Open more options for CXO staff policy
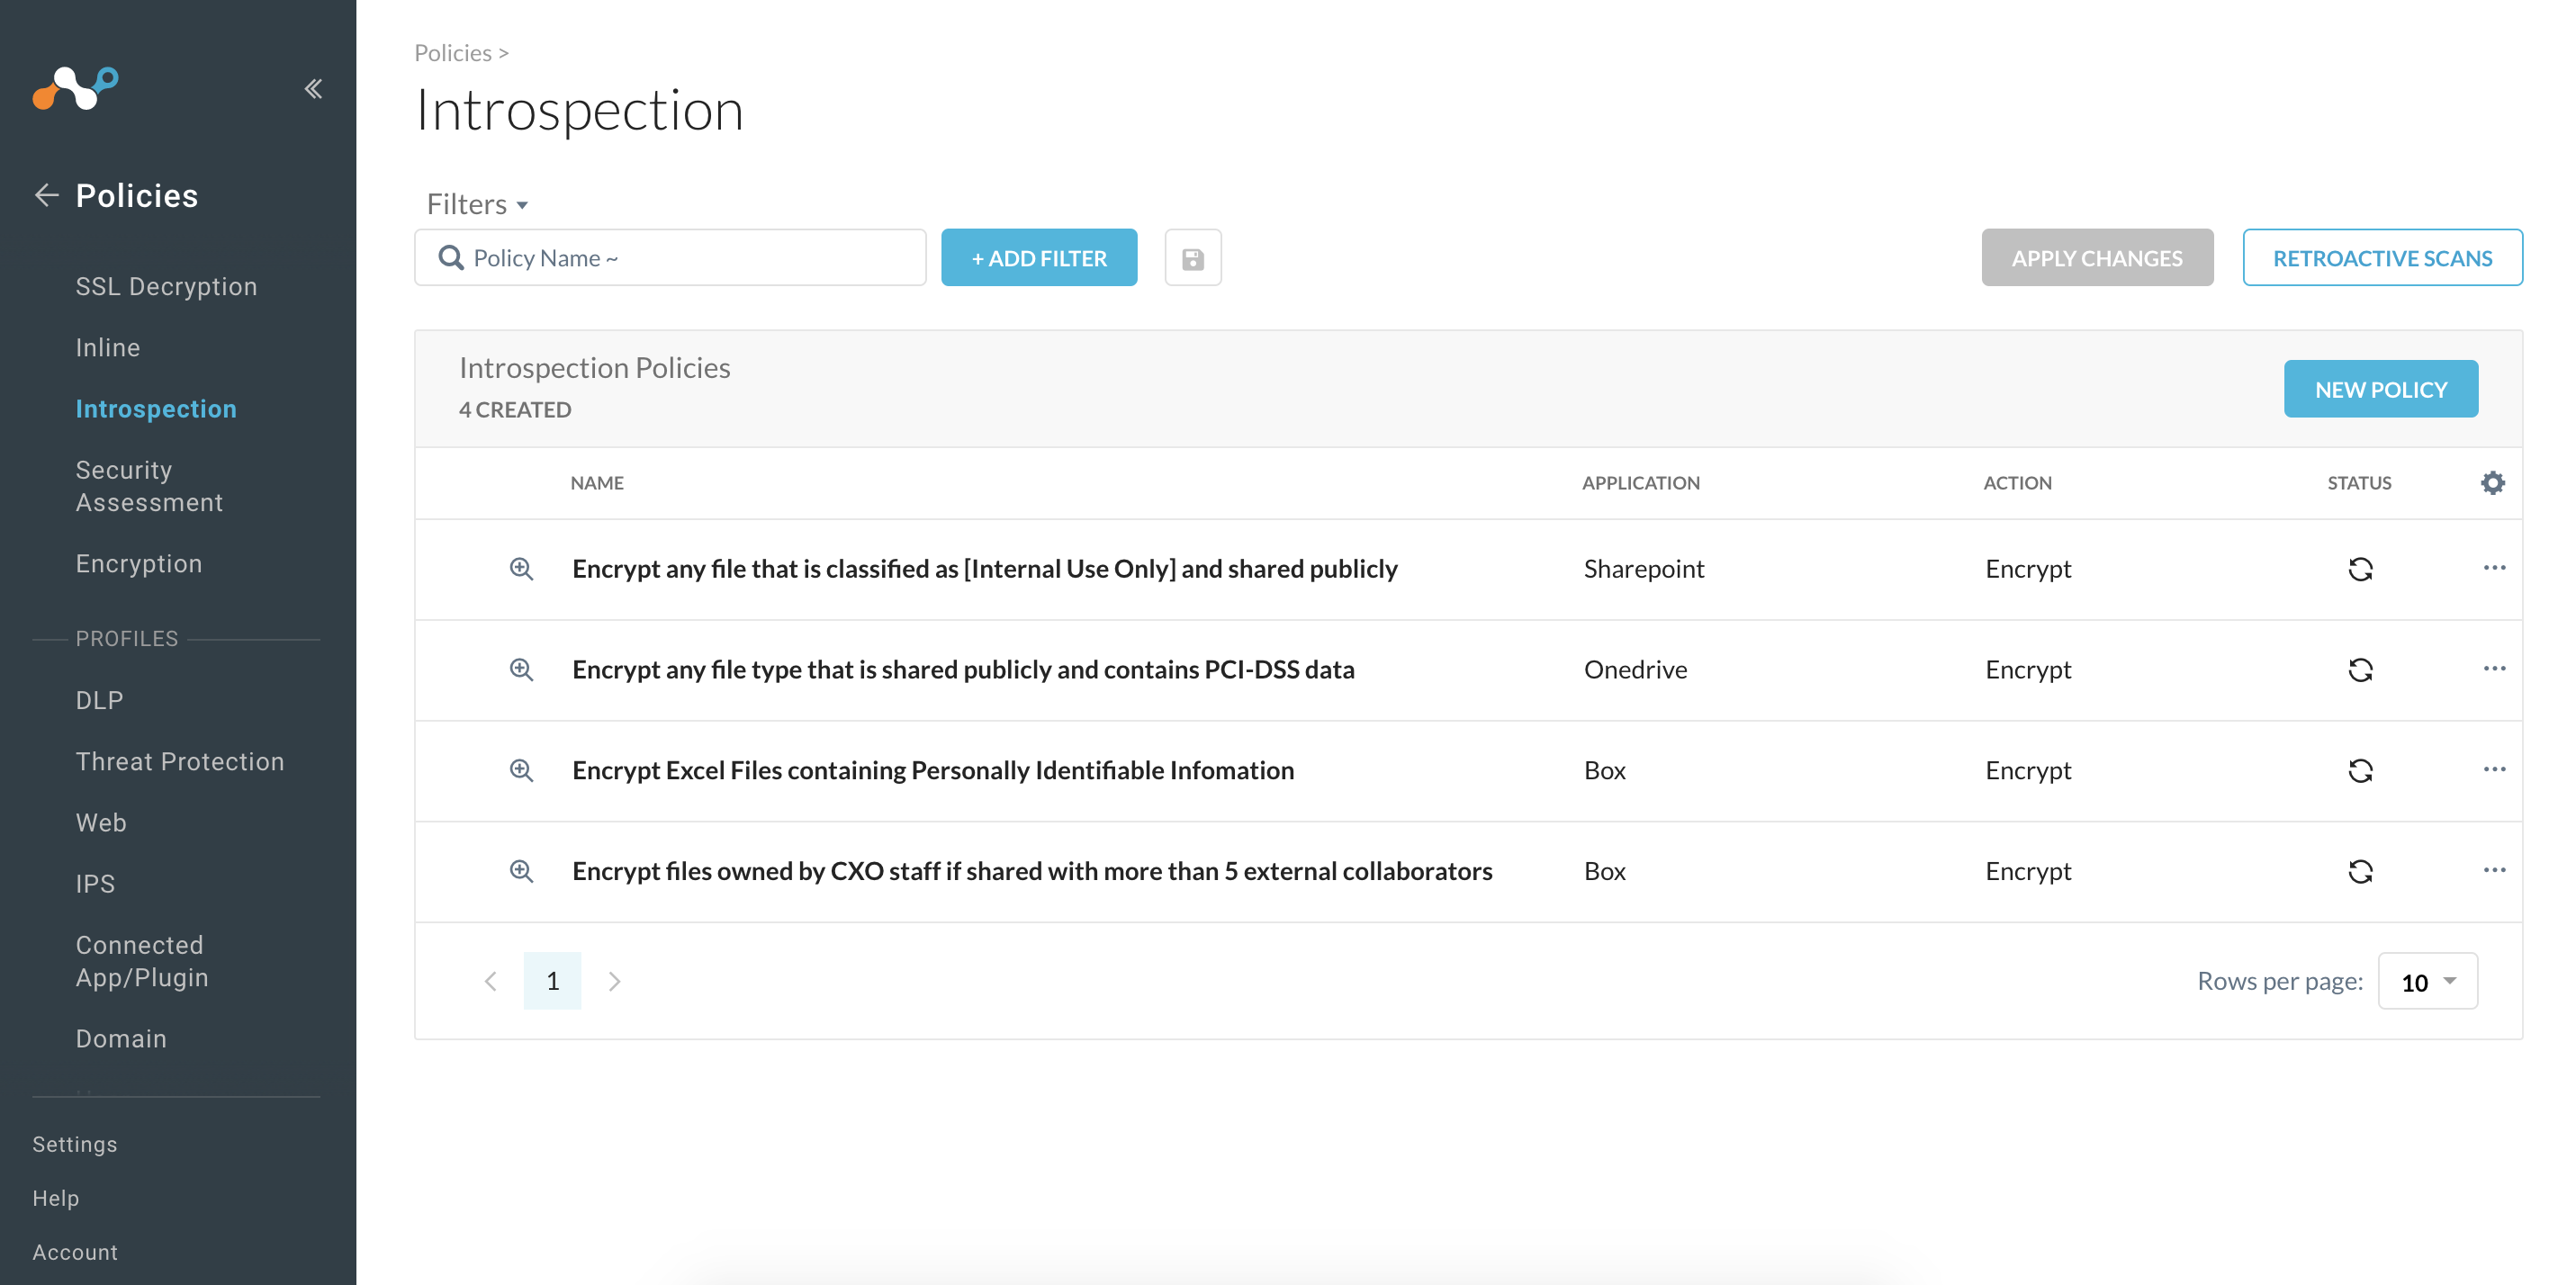Image resolution: width=2576 pixels, height=1285 pixels. 2494,871
